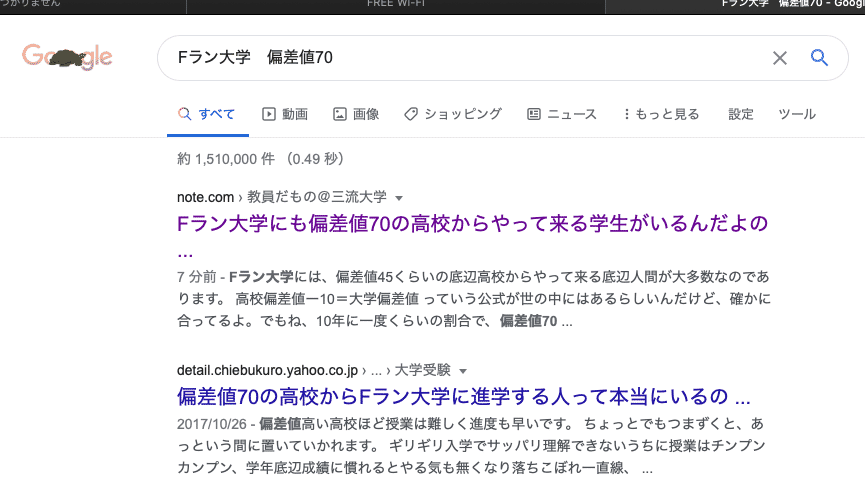The width and height of the screenshot is (865, 485).
Task: Clear the search query with X icon
Action: [x=779, y=58]
